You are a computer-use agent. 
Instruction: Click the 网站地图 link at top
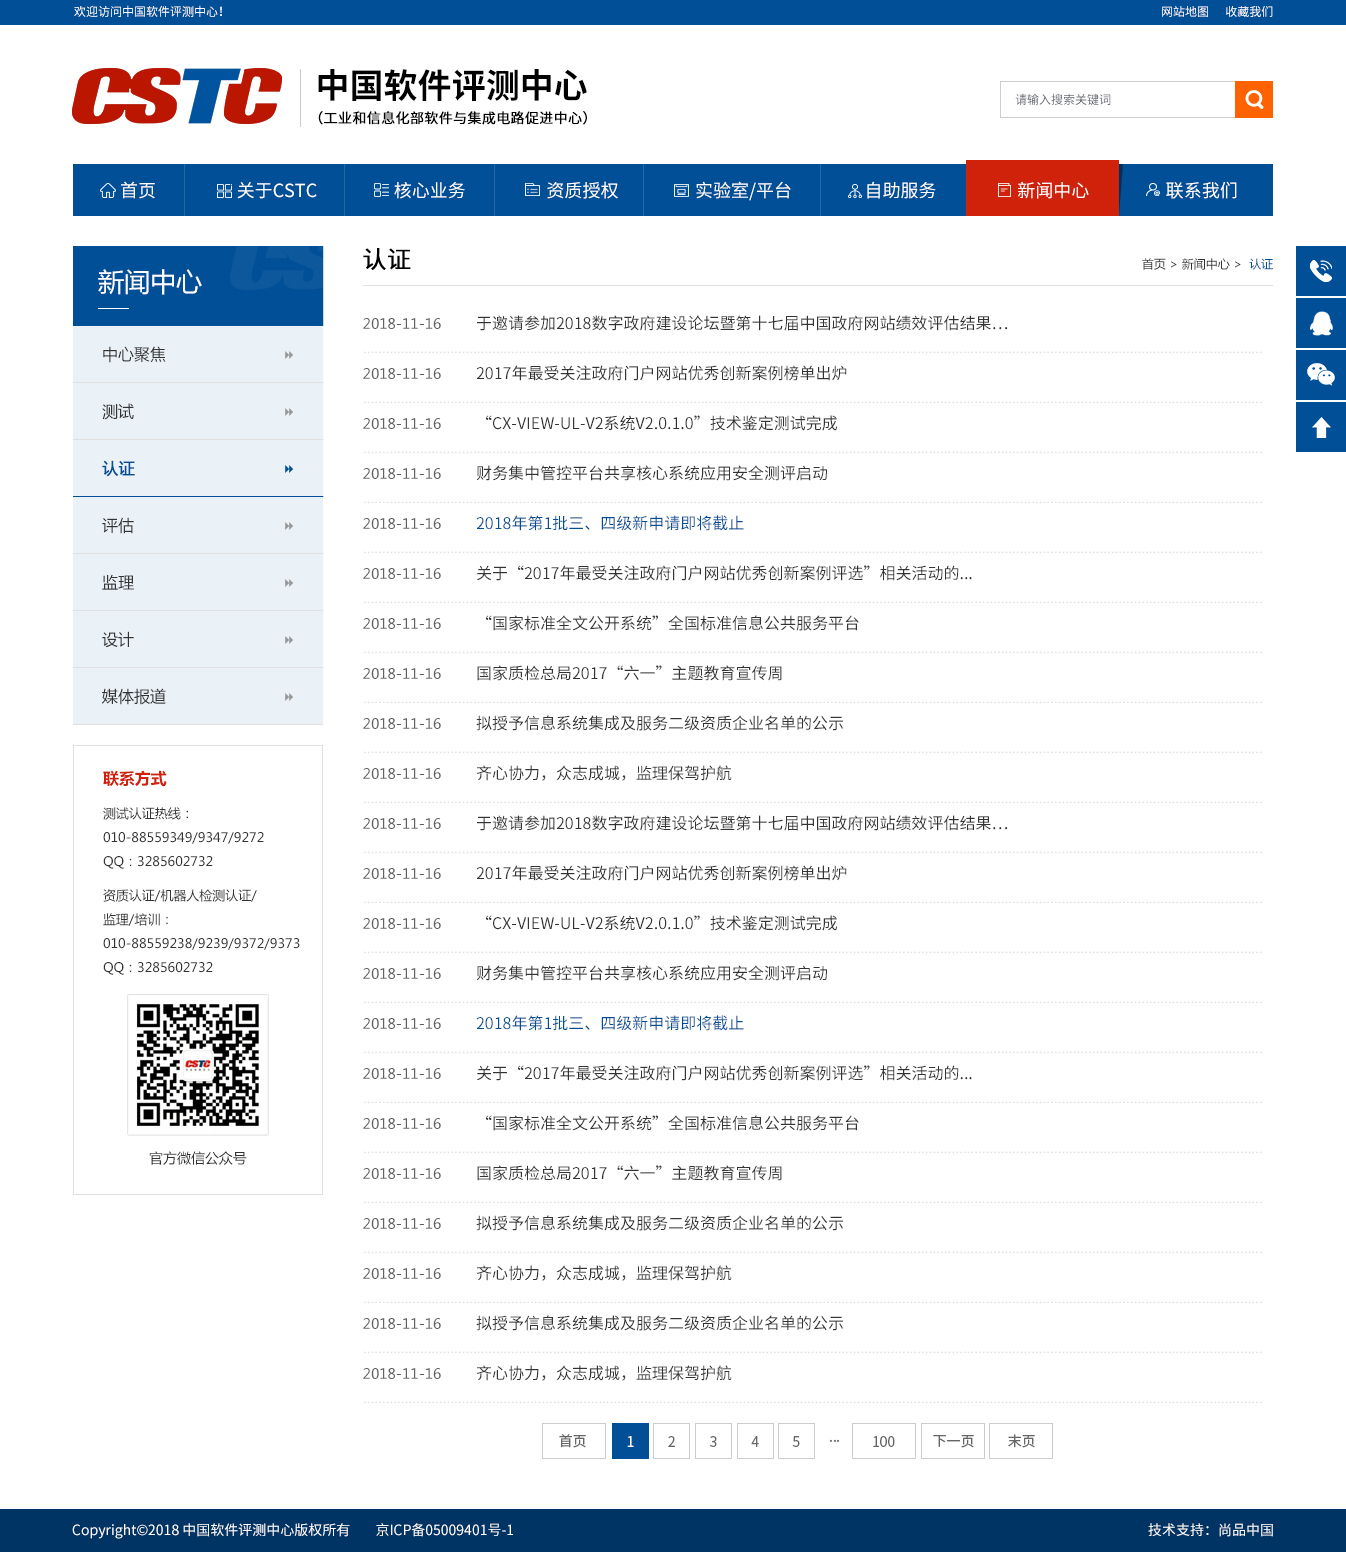[1183, 12]
